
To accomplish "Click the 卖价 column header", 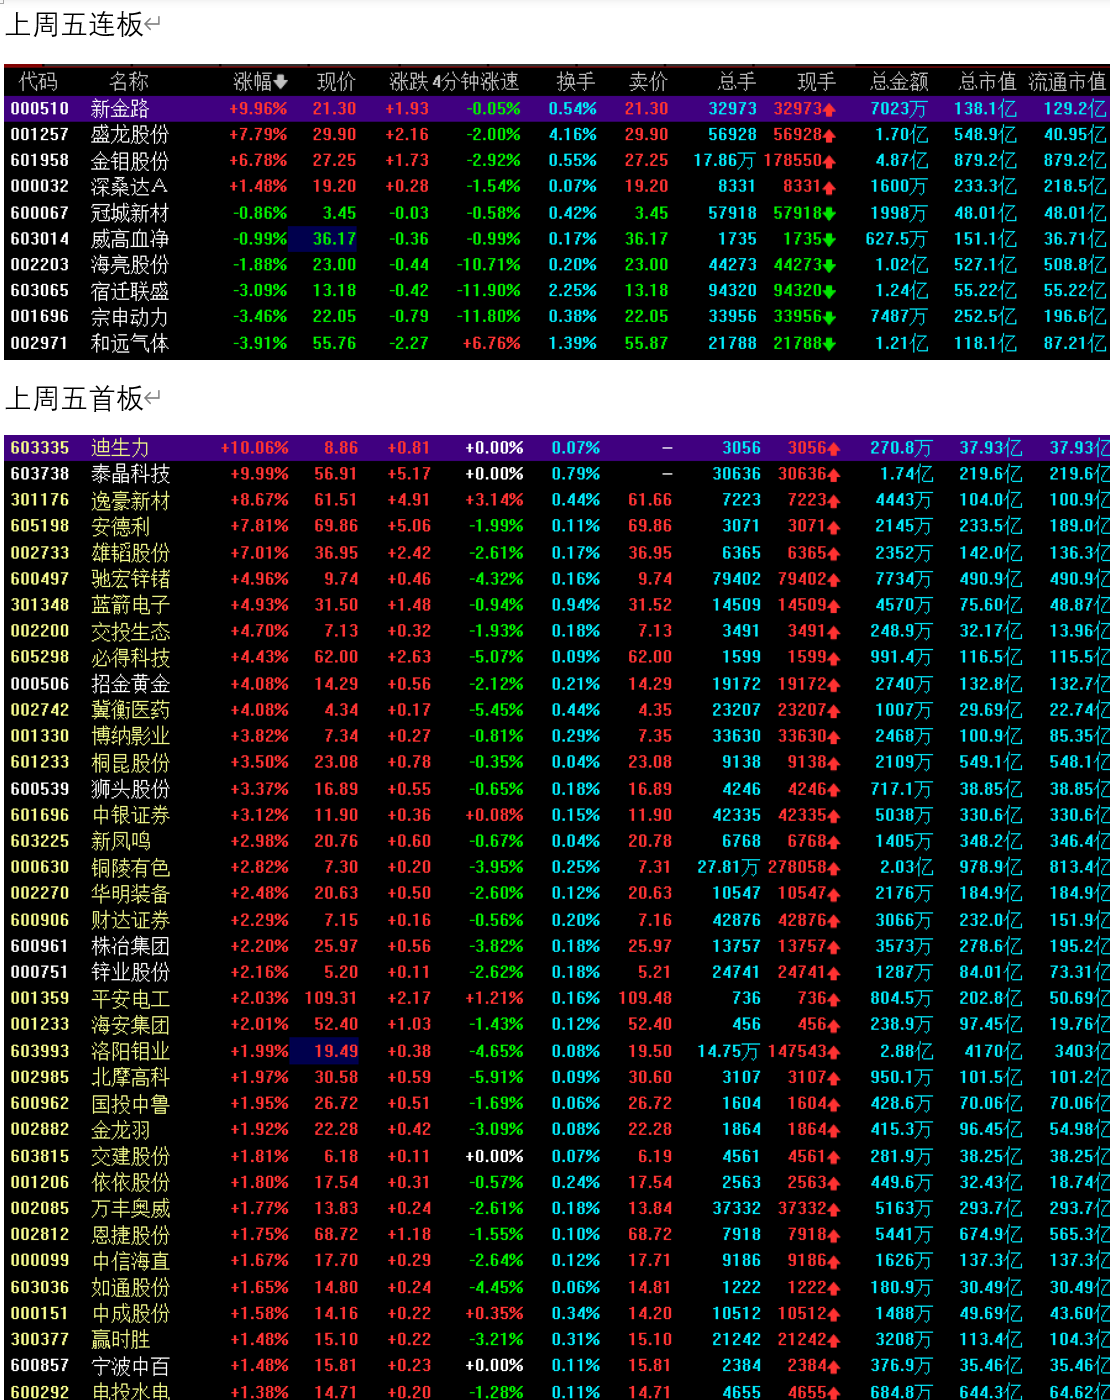I will click(x=648, y=82).
